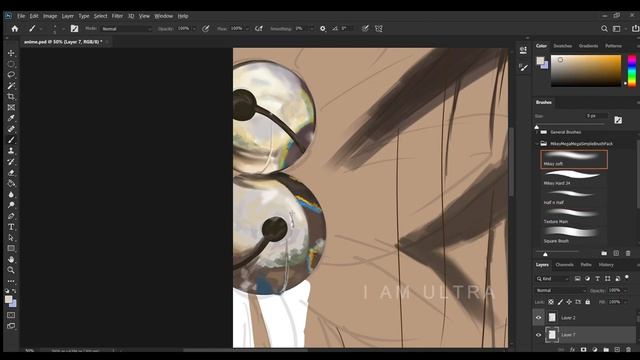Select the Magic Wand tool

(x=11, y=86)
